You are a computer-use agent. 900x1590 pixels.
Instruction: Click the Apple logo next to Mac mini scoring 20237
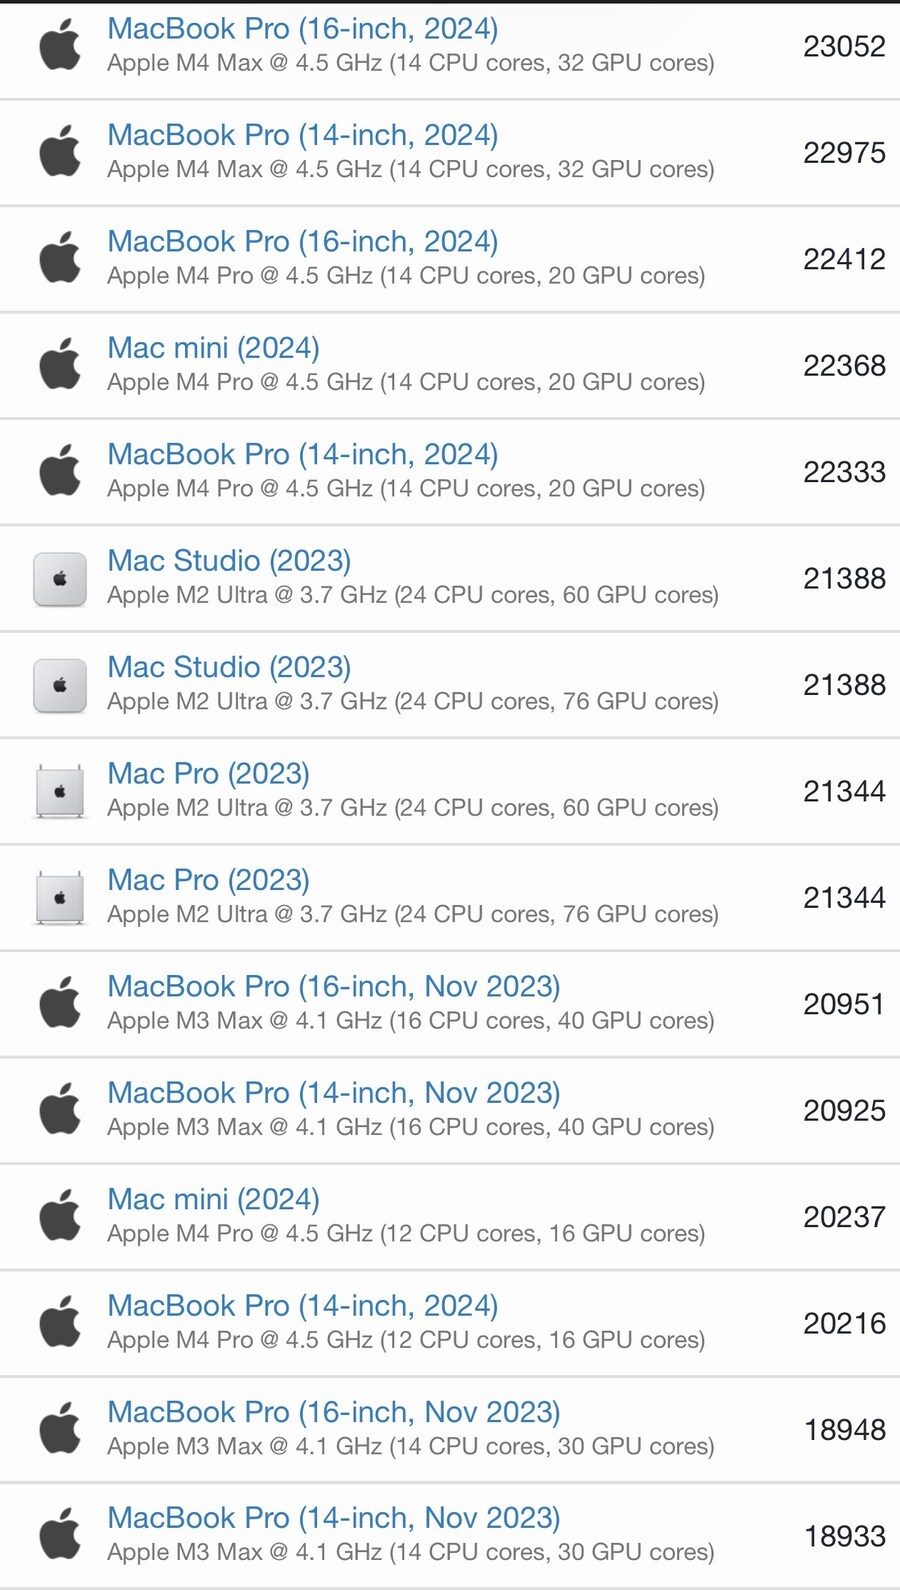coord(60,1217)
